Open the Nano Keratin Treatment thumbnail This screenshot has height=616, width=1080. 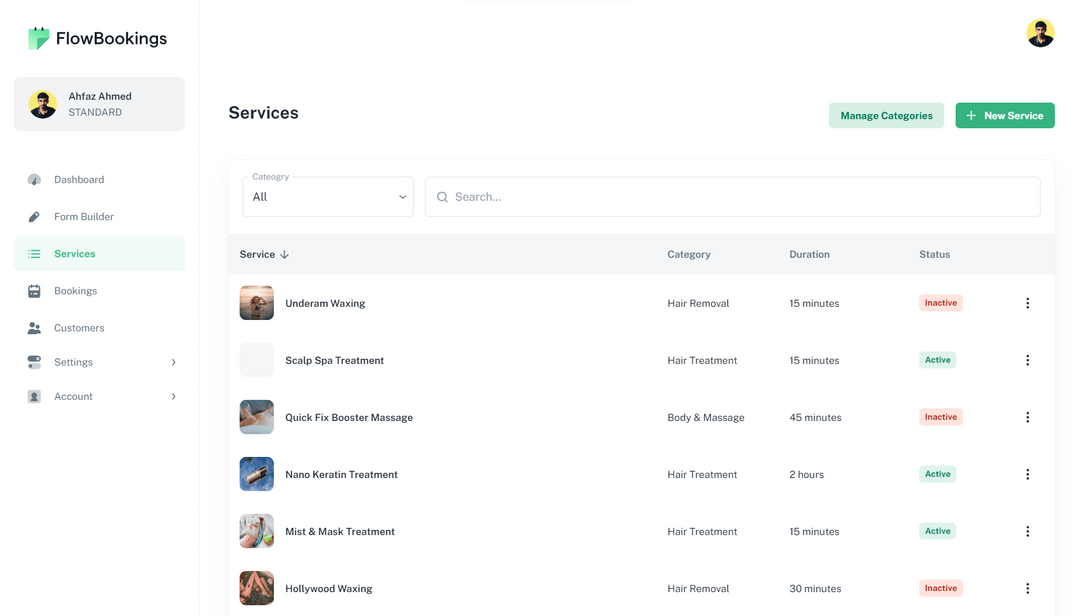click(x=256, y=474)
